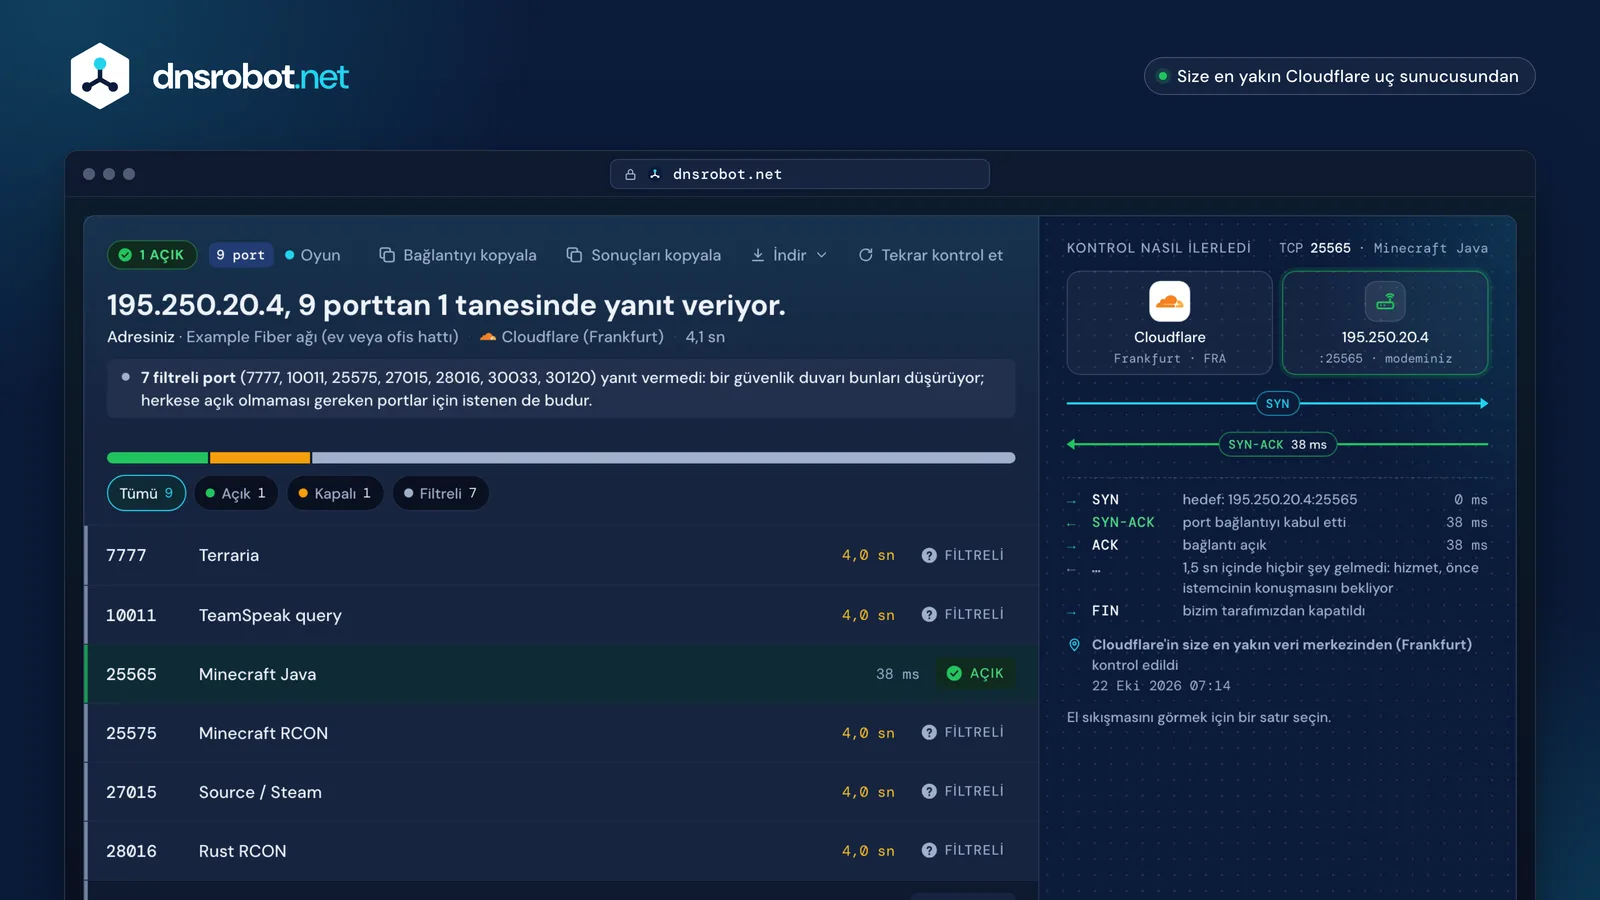
Task: Click the question icon in the Source / Steam row
Action: point(929,791)
